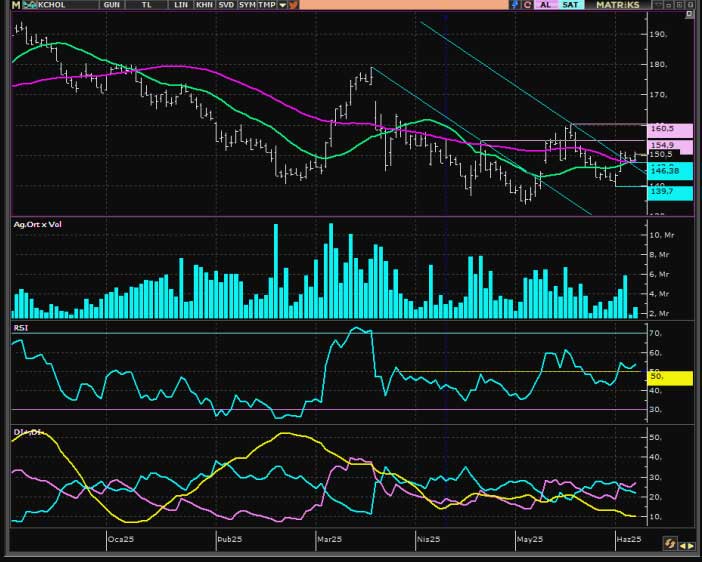
Task: Click the SAT sell button
Action: 570,5
